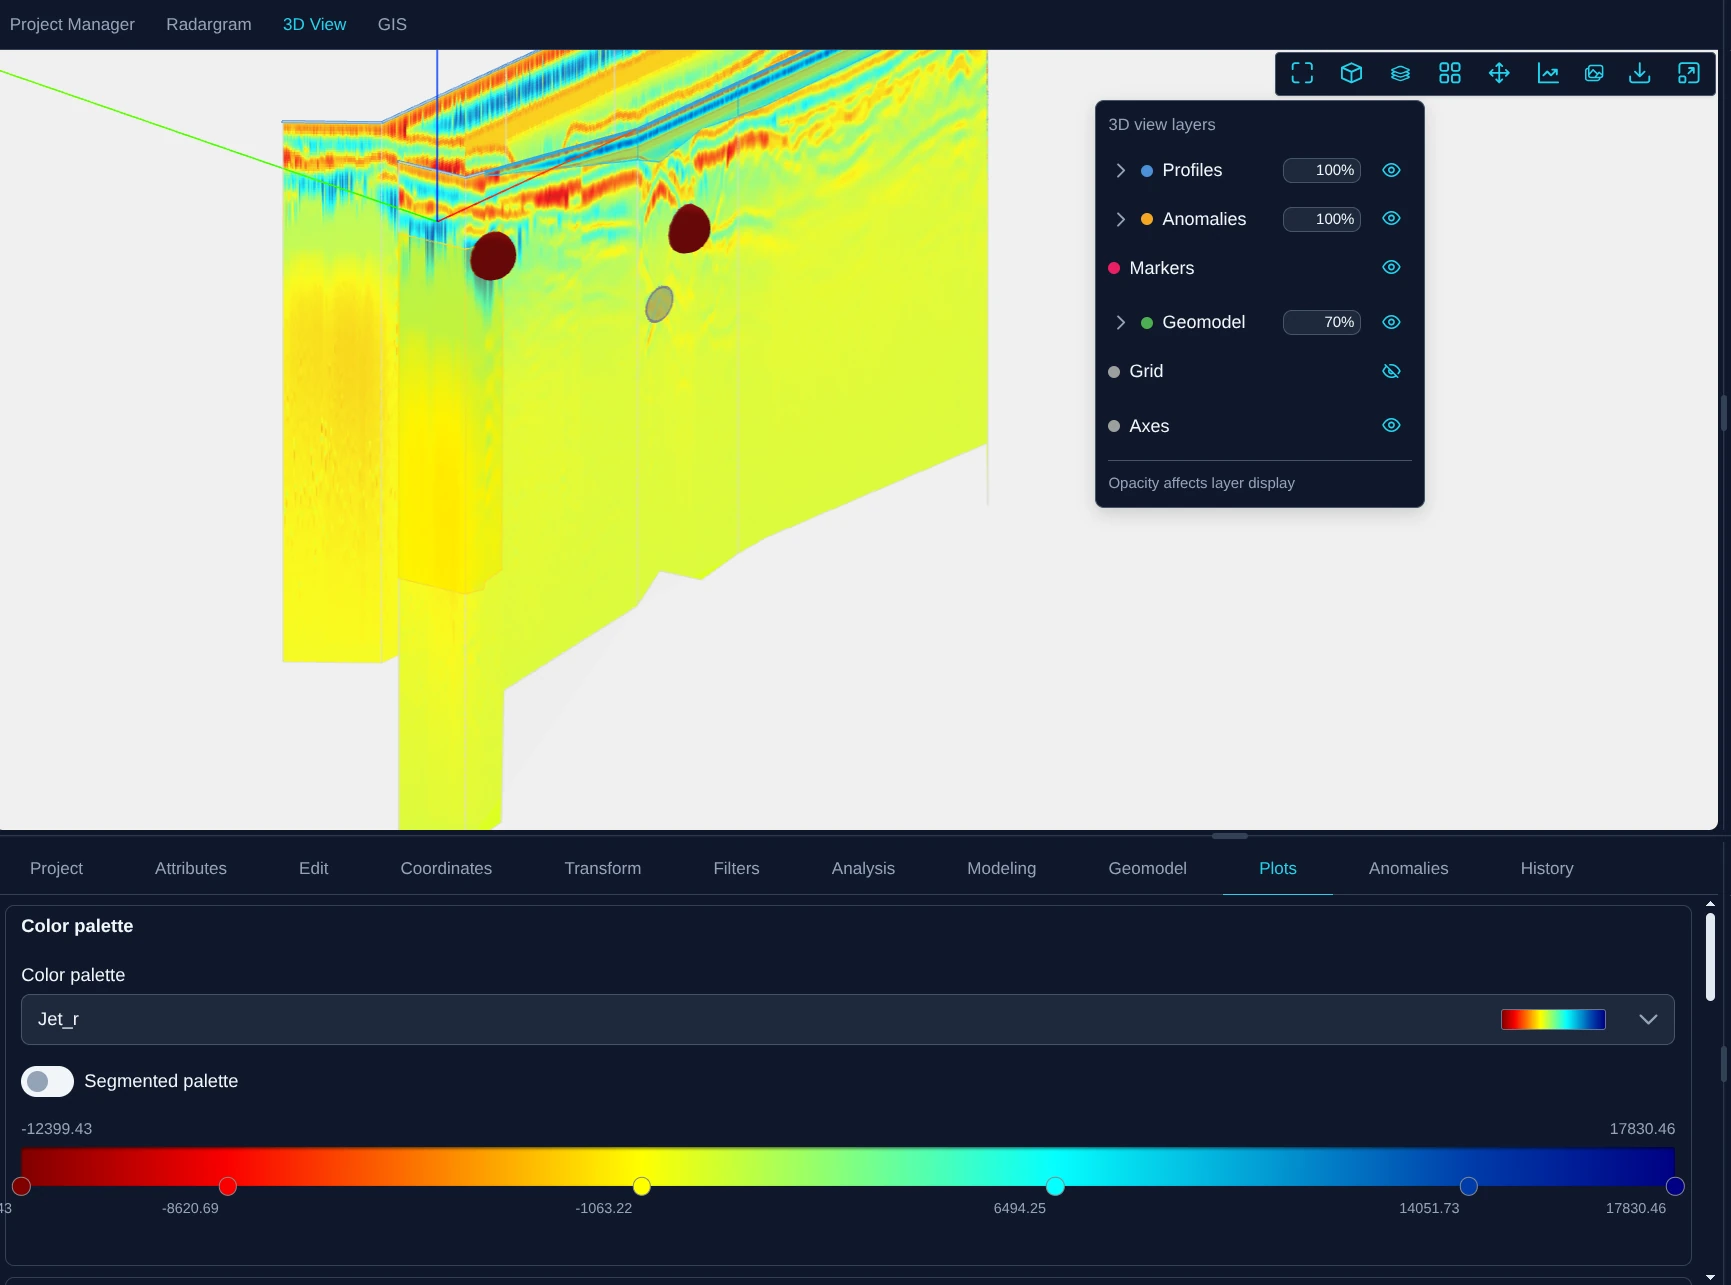Click the yellow color stop at -1063.22
The width and height of the screenshot is (1731, 1285).
point(642,1186)
